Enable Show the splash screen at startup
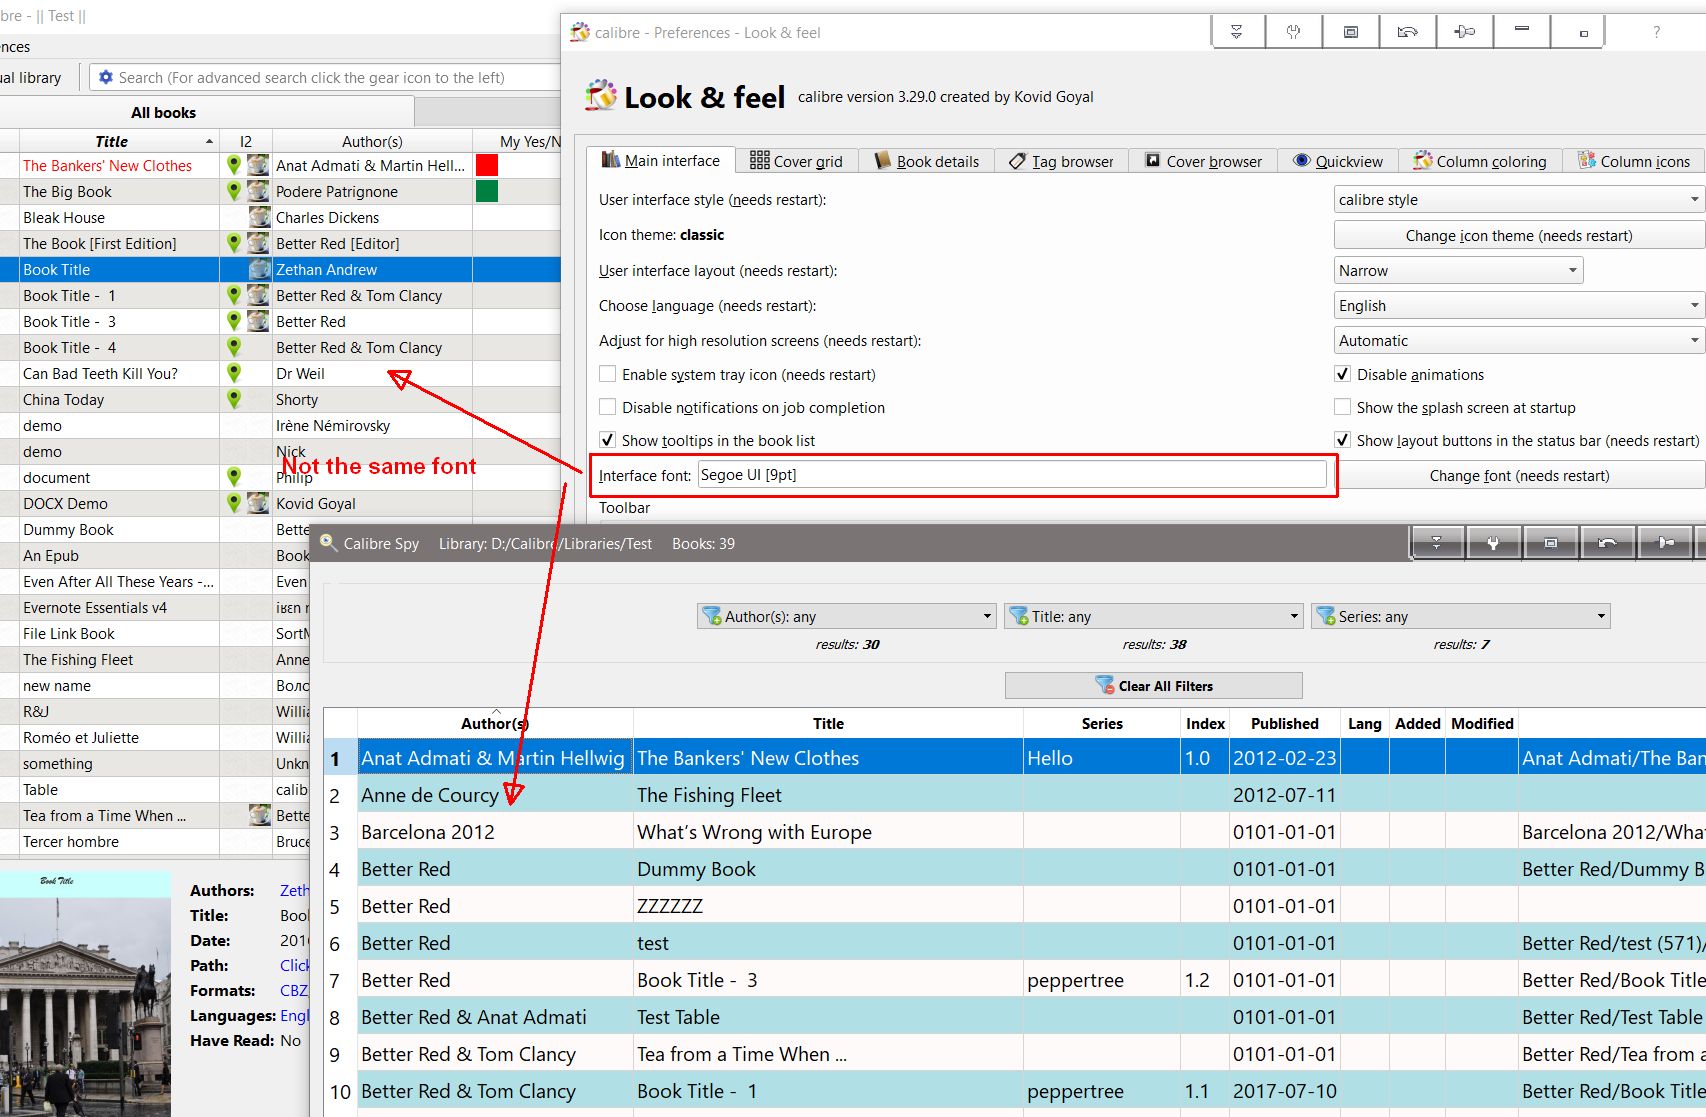1706x1117 pixels. tap(1342, 407)
